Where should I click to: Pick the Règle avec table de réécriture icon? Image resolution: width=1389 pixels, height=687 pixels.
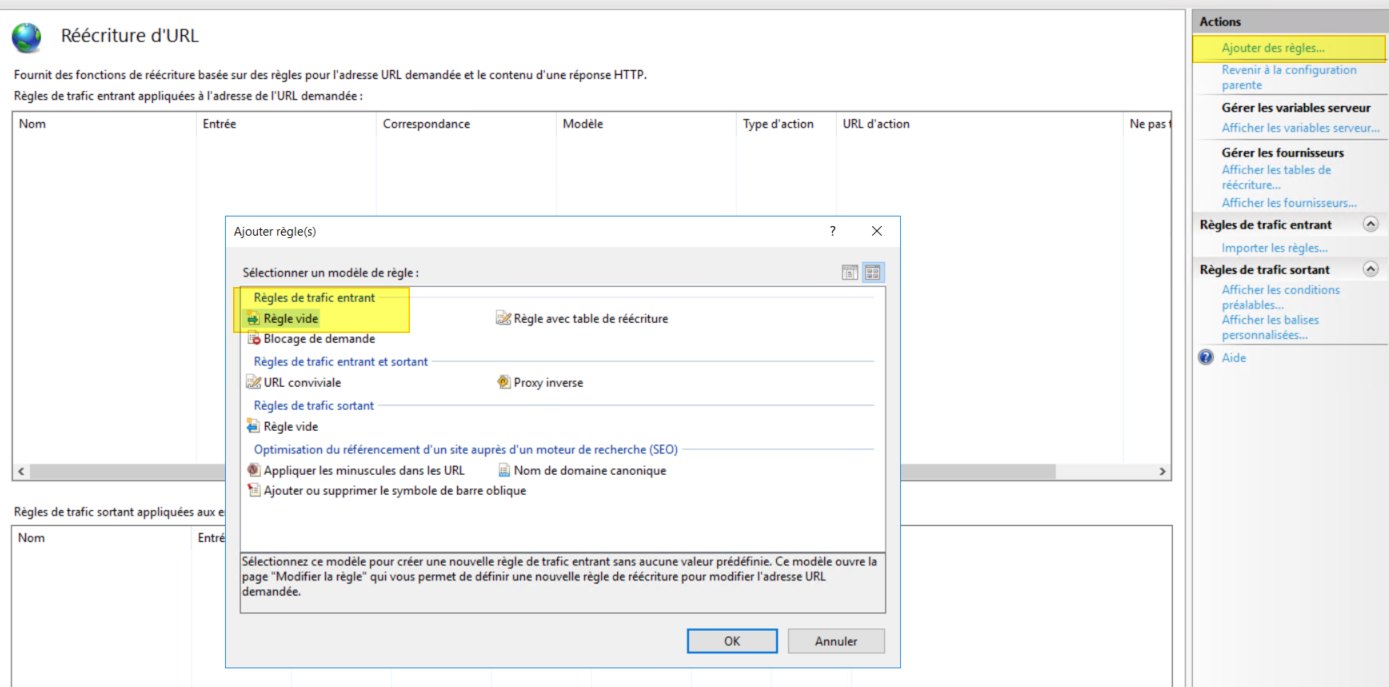pyautogui.click(x=503, y=319)
